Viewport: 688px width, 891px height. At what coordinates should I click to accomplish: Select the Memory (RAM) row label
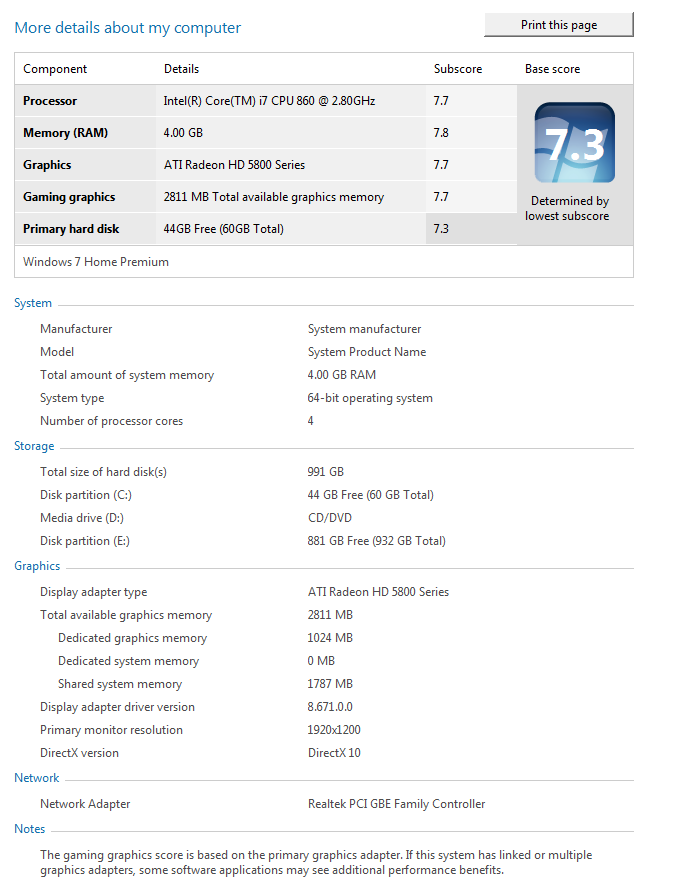click(x=65, y=132)
